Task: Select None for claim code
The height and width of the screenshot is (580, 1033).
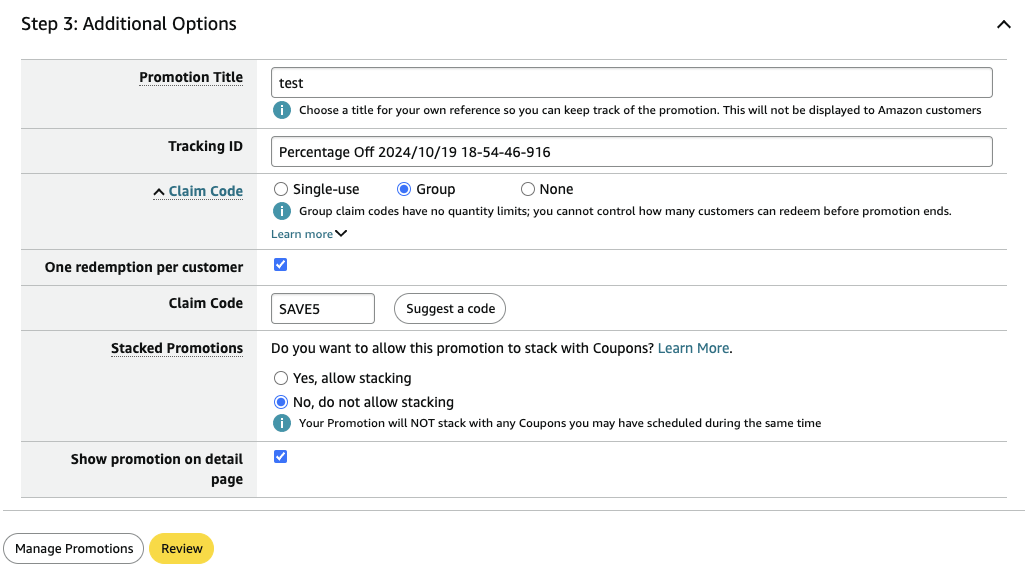Action: 528,189
